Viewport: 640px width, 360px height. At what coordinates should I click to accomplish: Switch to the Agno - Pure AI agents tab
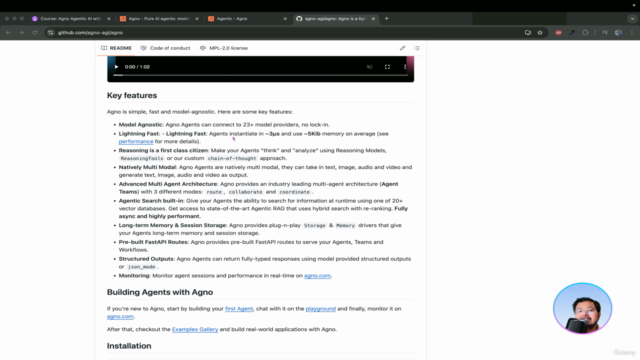(x=158, y=19)
